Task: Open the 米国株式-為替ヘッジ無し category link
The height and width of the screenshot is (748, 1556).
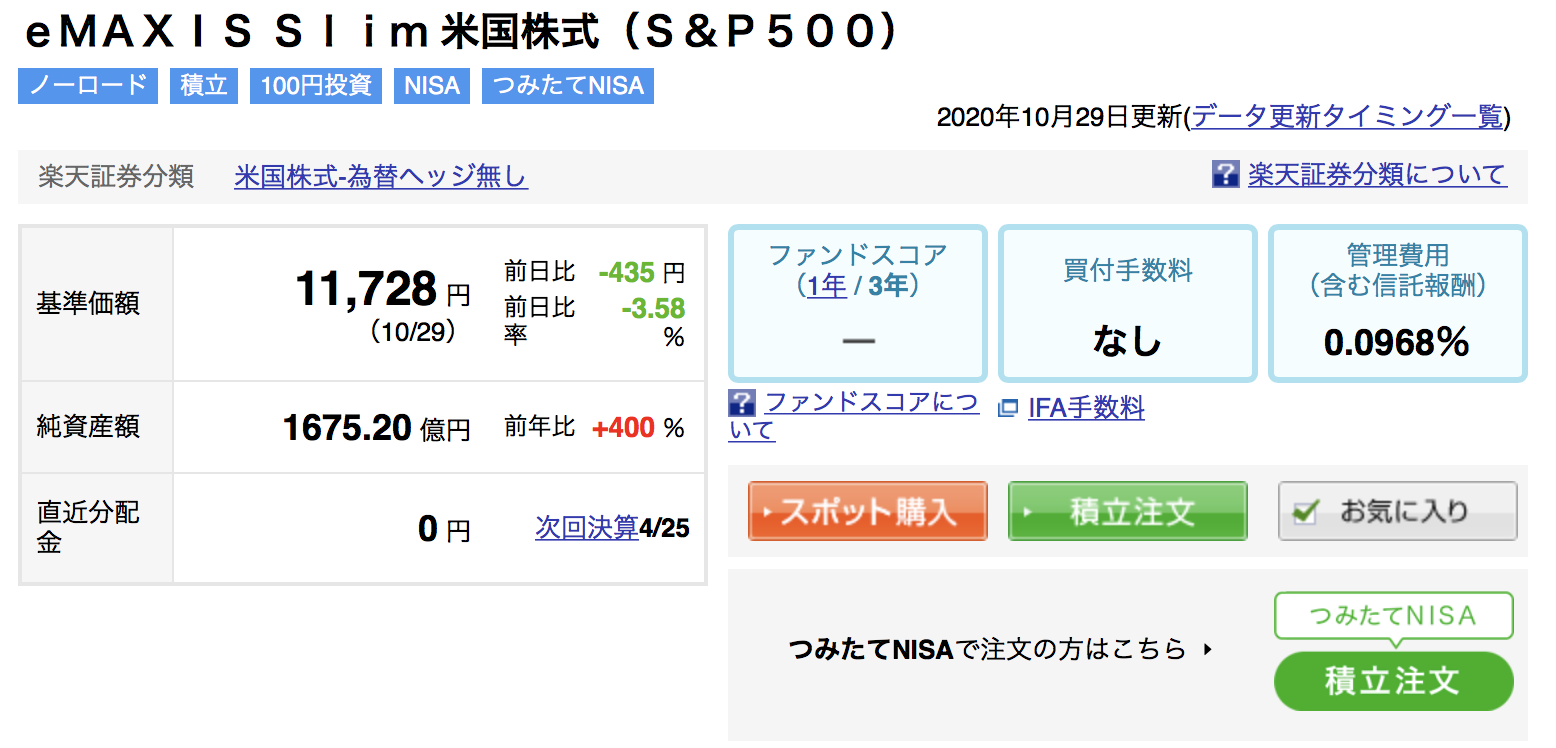Action: pyautogui.click(x=381, y=177)
